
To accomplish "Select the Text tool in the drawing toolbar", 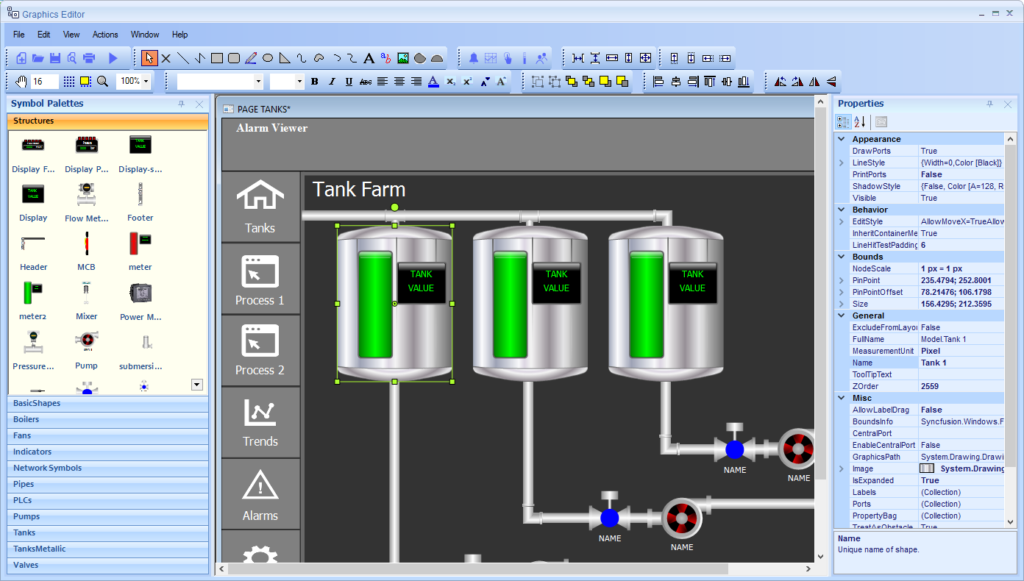I will pos(367,57).
